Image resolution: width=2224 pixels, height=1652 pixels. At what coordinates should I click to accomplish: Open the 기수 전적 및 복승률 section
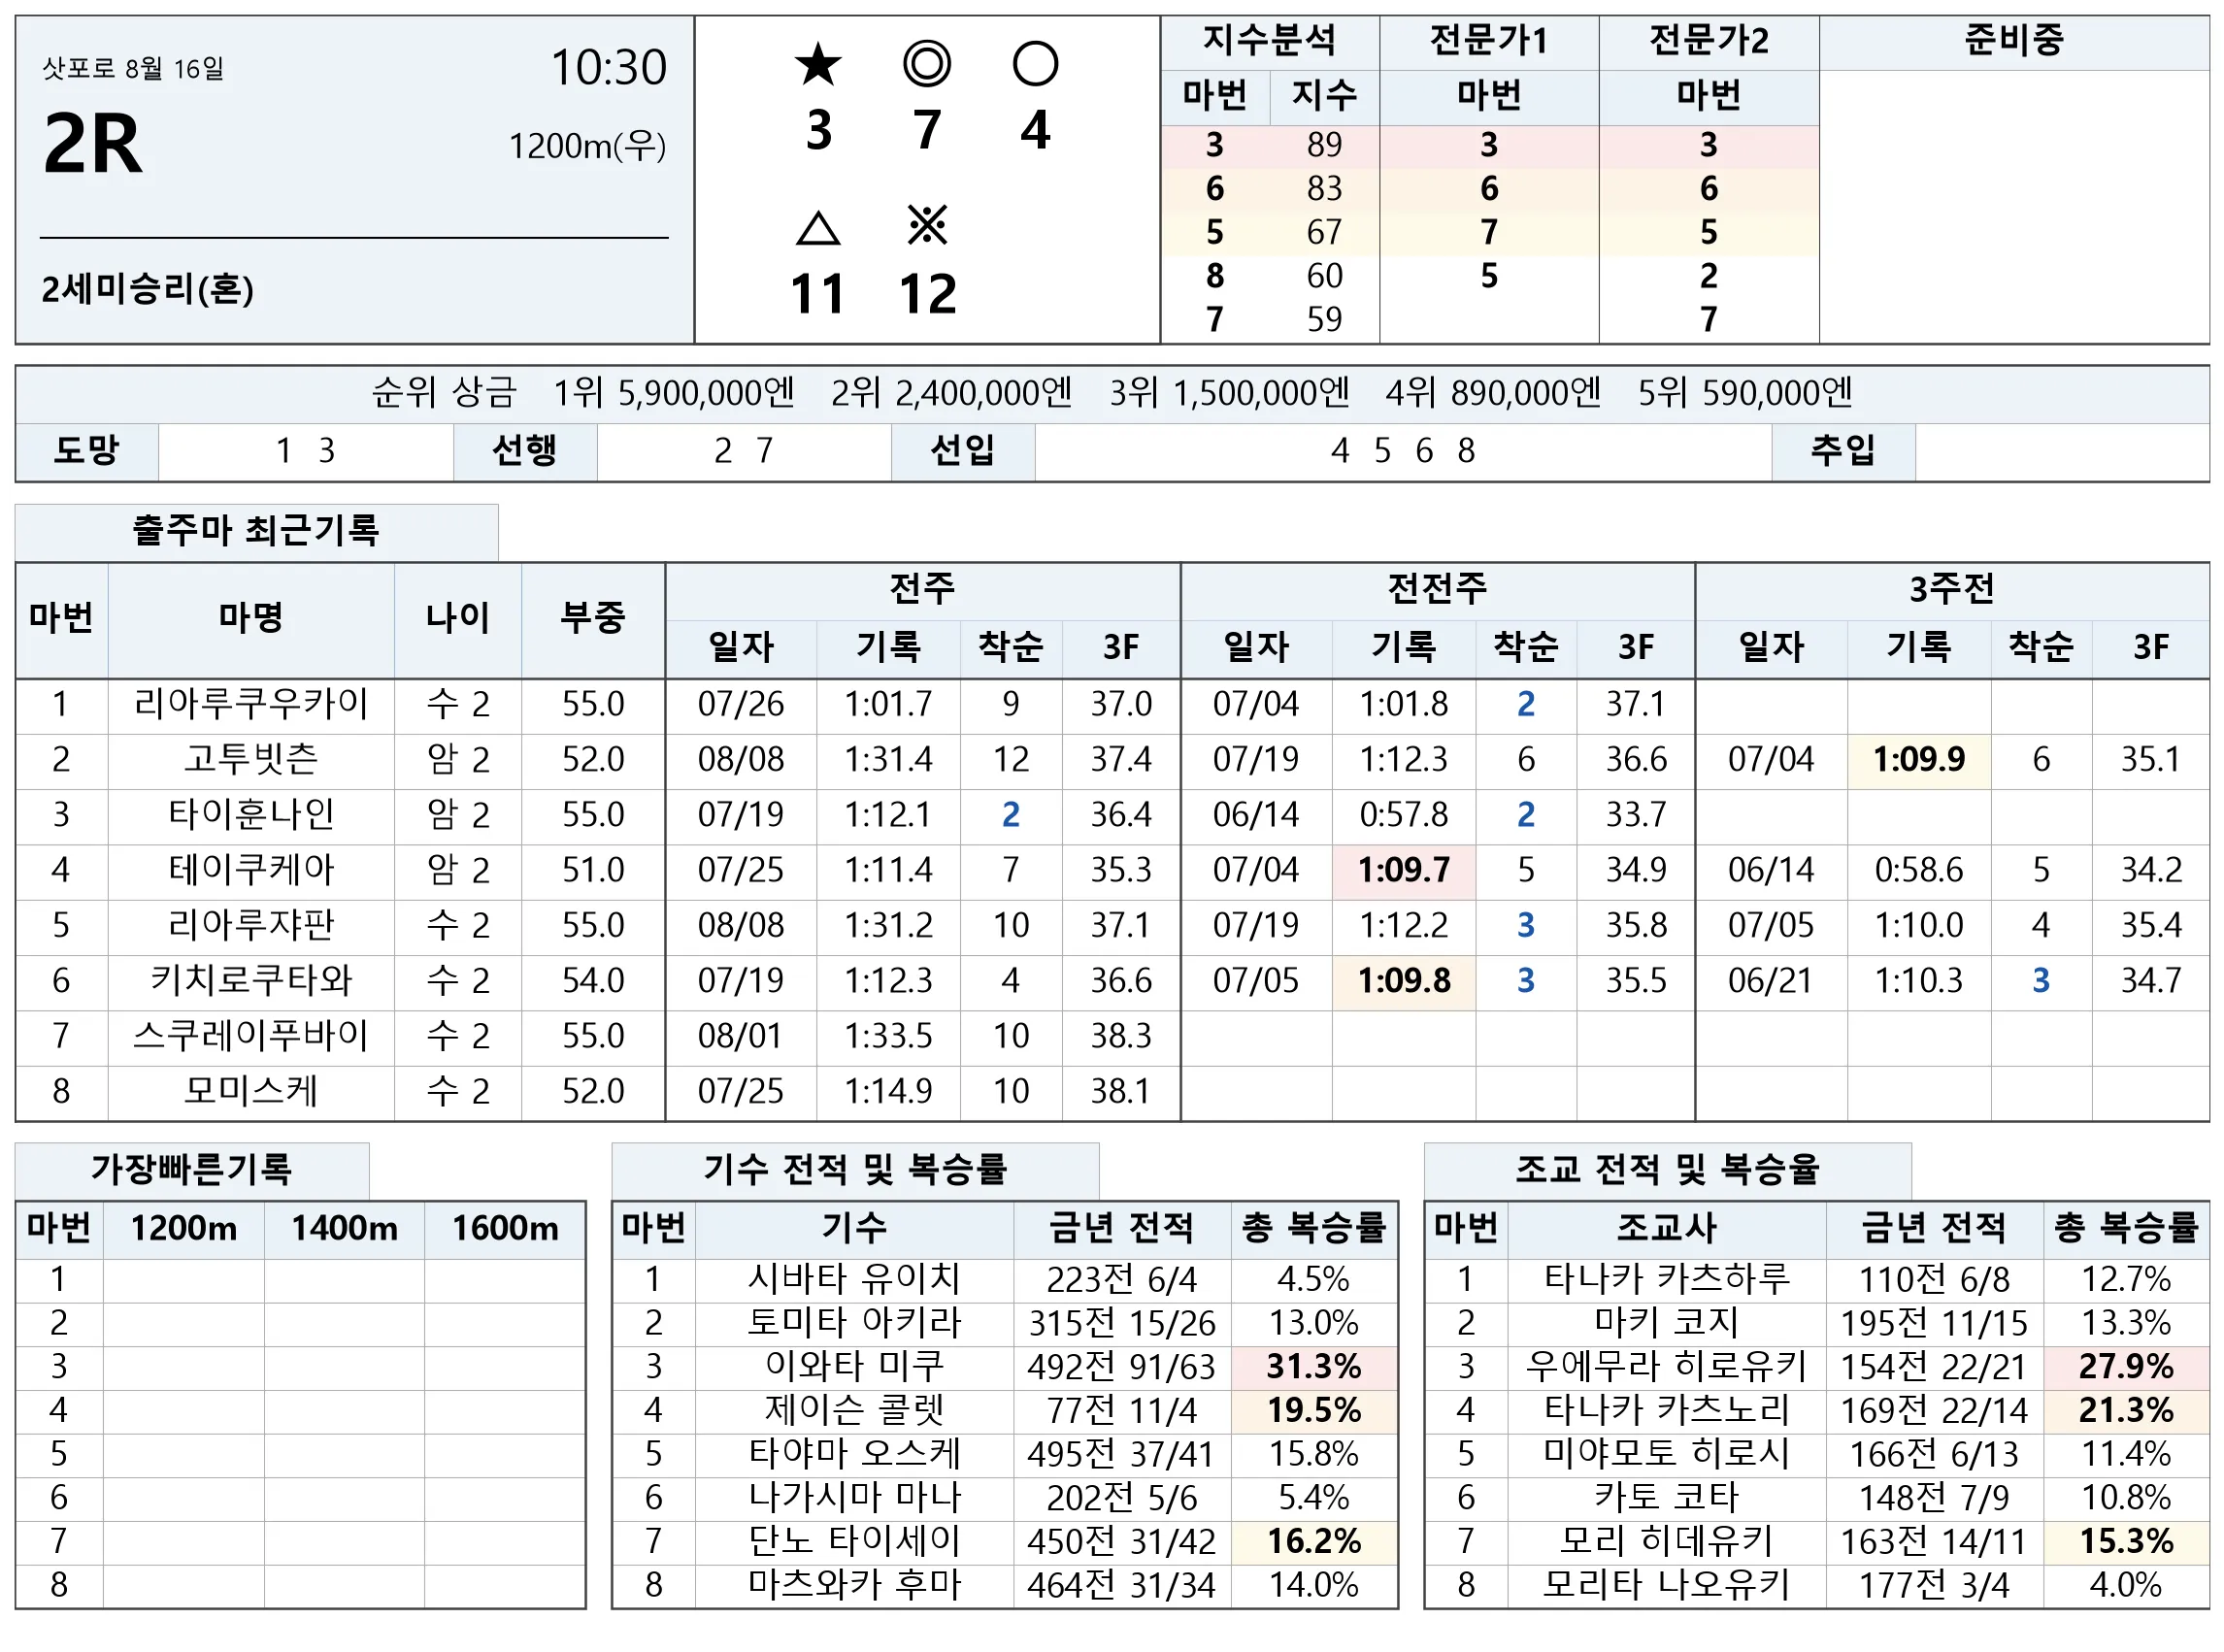click(855, 1169)
